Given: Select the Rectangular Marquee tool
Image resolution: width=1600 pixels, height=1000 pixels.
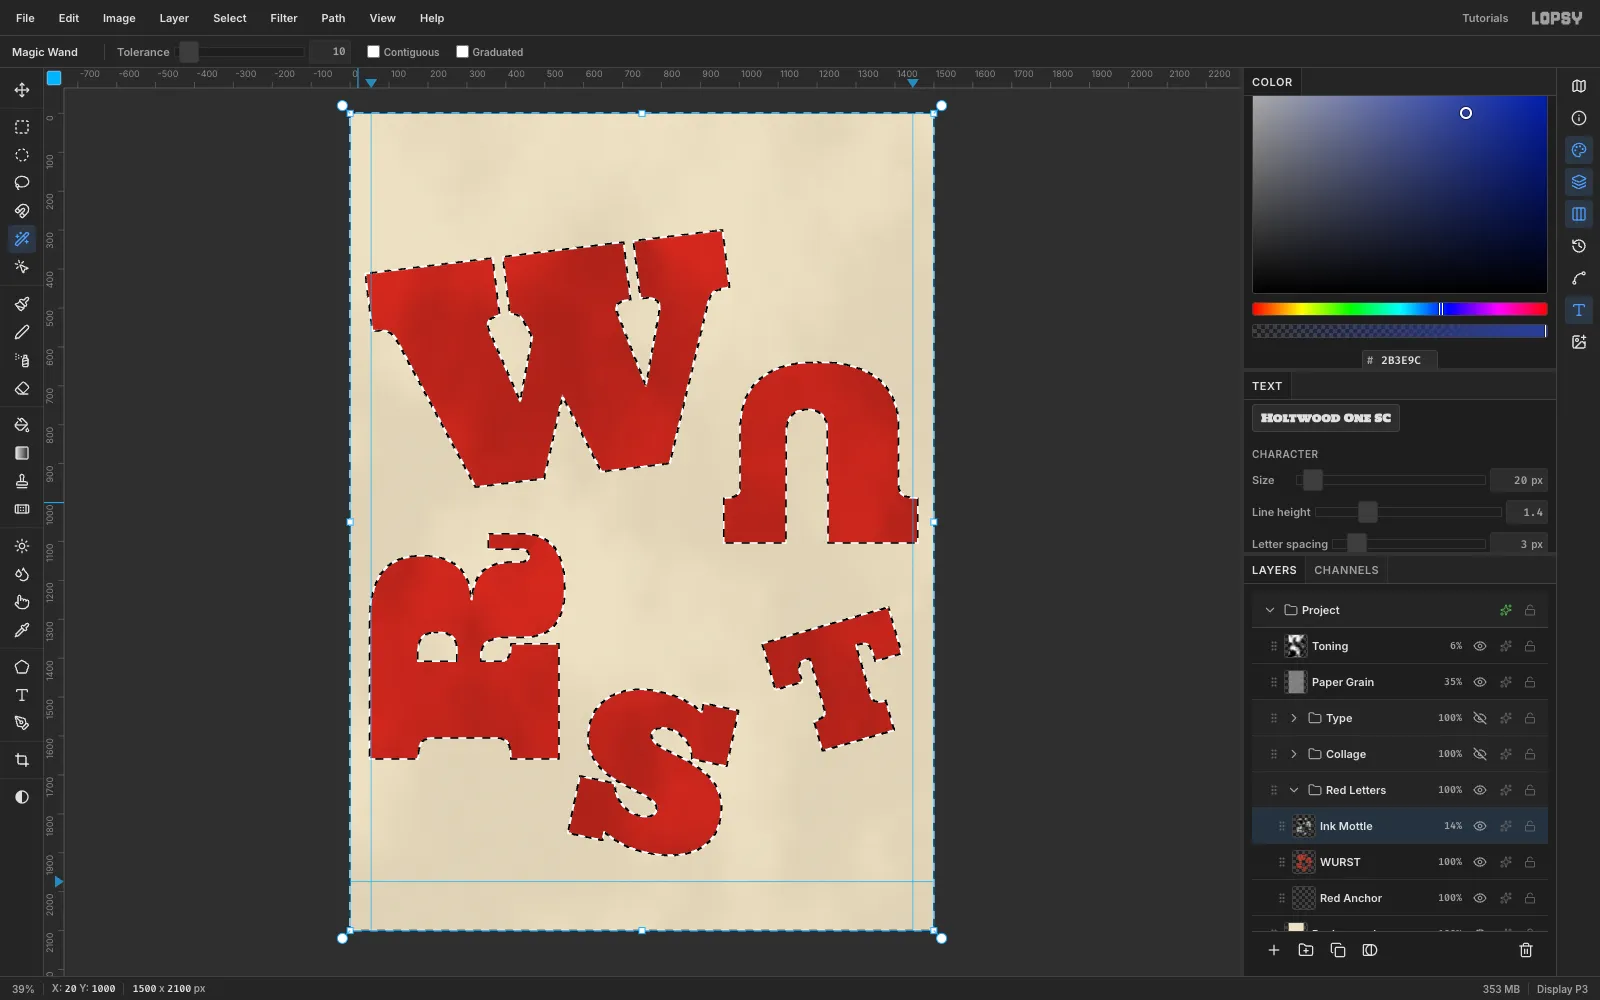Looking at the screenshot, I should click(22, 127).
